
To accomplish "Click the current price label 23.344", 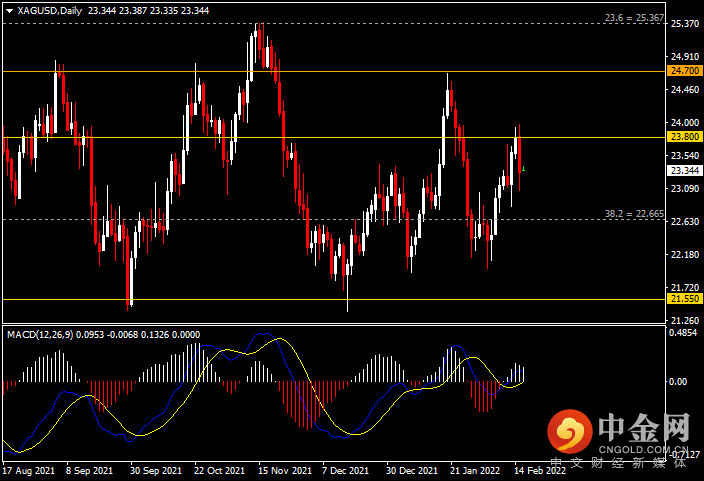I will (684, 171).
